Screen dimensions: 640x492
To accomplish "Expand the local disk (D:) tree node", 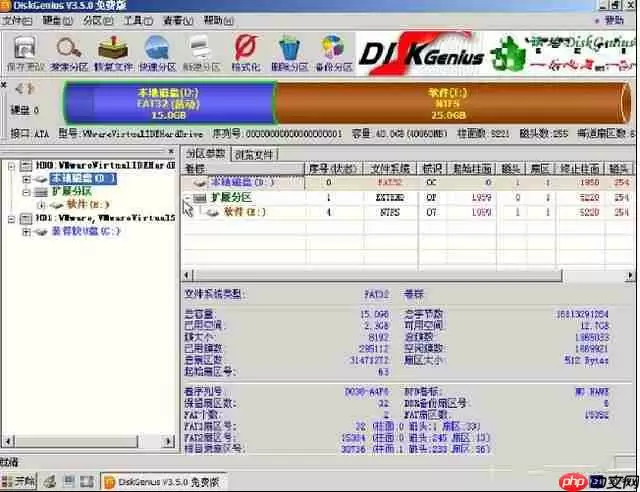I will click(x=26, y=178).
